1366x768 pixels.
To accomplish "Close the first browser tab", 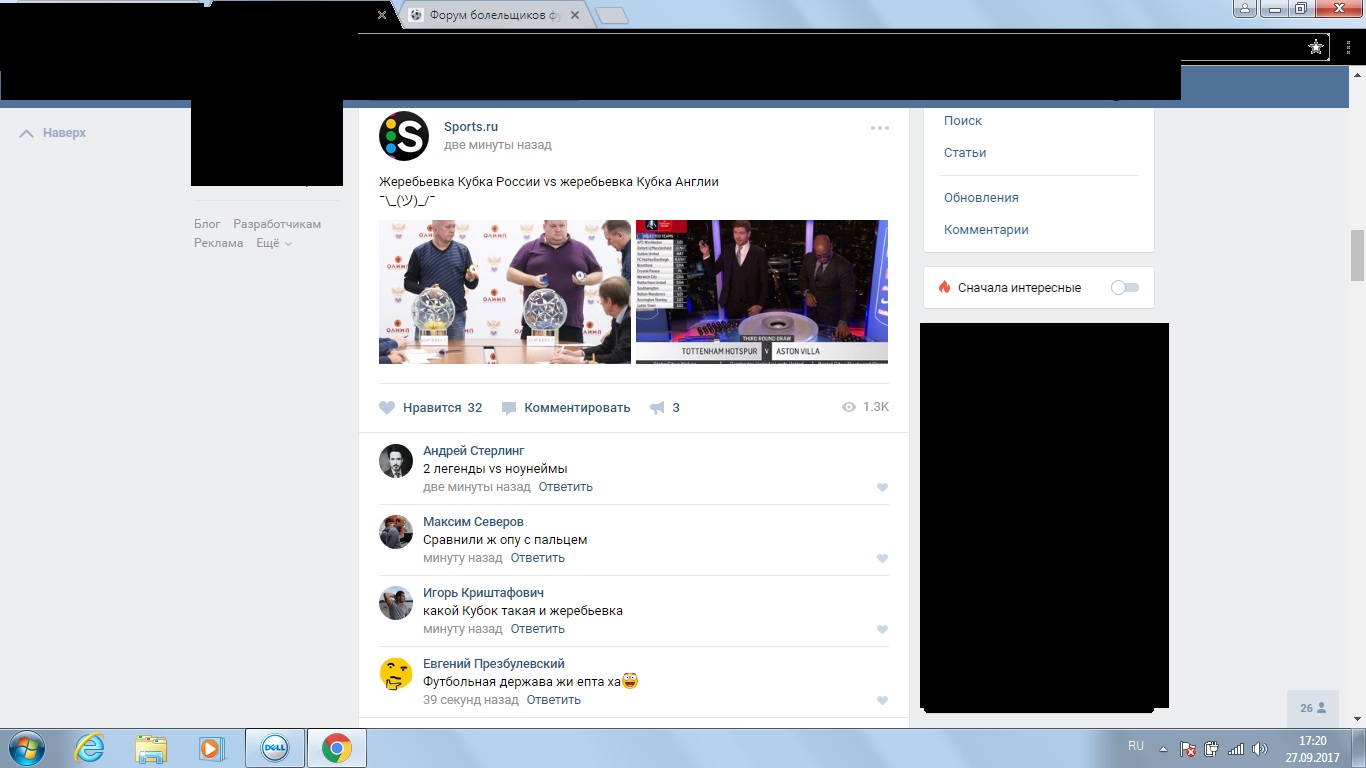I will pos(382,15).
